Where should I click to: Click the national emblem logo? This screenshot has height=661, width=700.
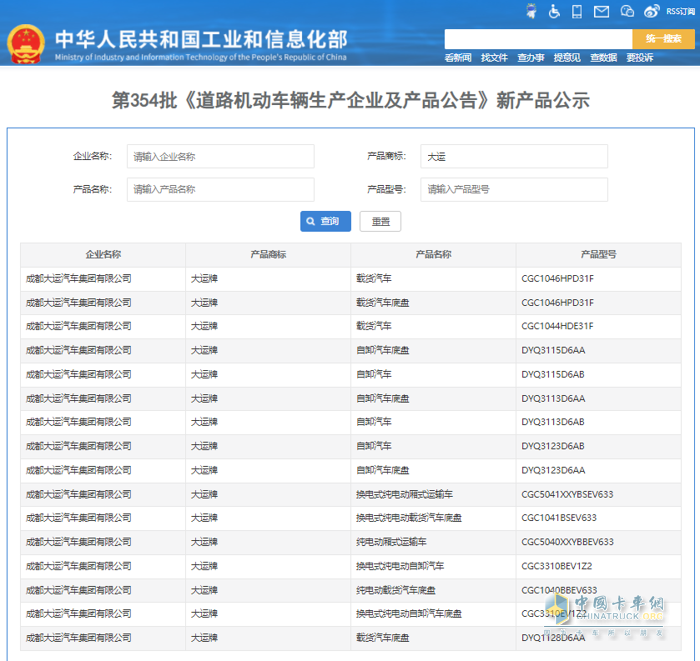(26, 44)
